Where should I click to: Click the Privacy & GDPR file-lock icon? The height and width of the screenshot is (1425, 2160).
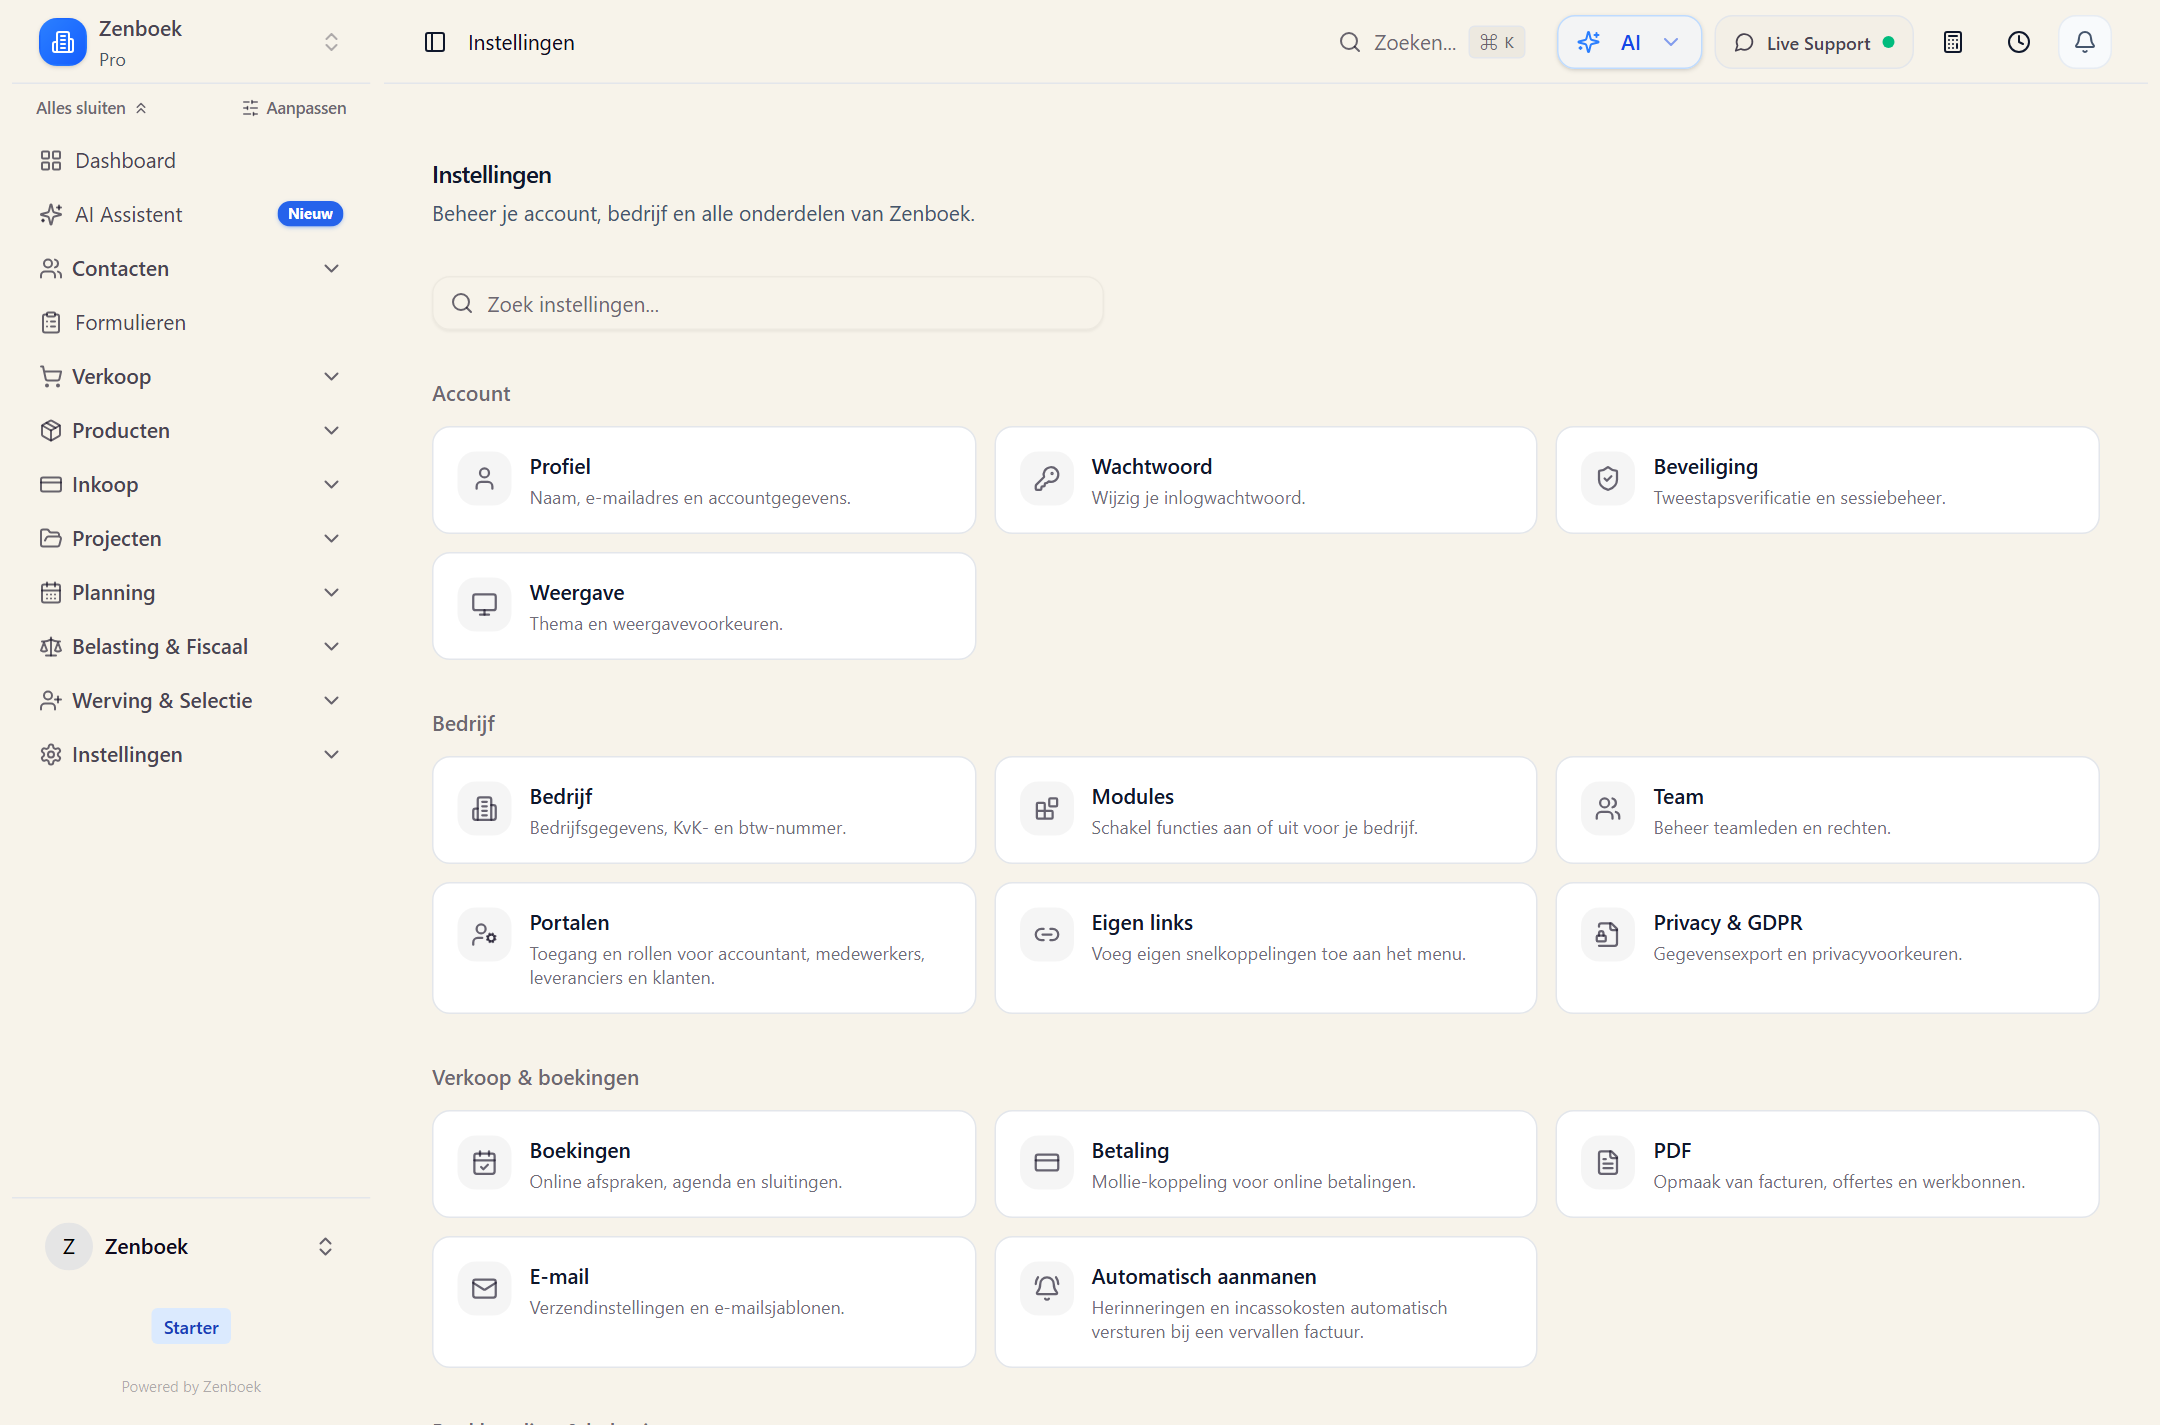coord(1608,935)
